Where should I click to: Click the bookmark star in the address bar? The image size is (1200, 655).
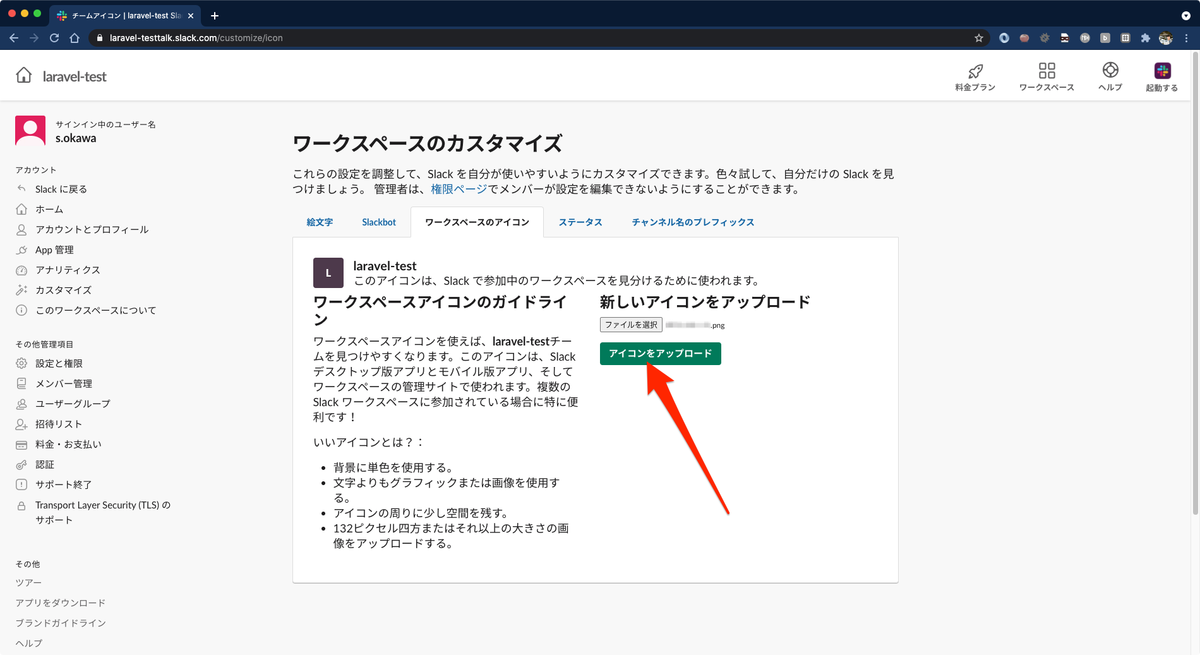978,37
